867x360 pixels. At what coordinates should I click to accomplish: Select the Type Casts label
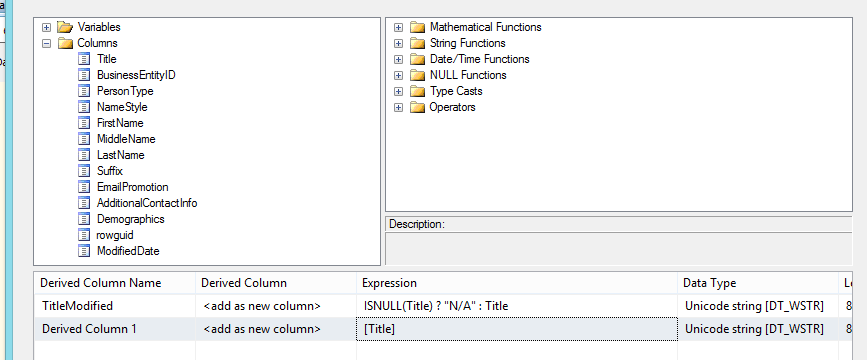tap(456, 91)
